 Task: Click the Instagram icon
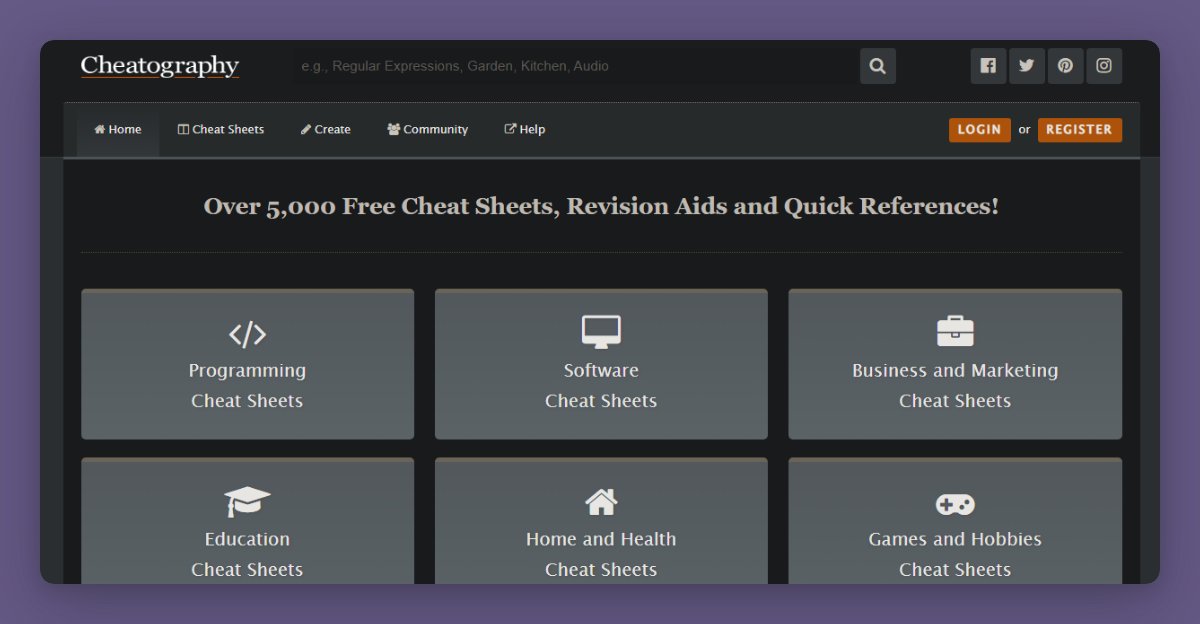coord(1104,65)
